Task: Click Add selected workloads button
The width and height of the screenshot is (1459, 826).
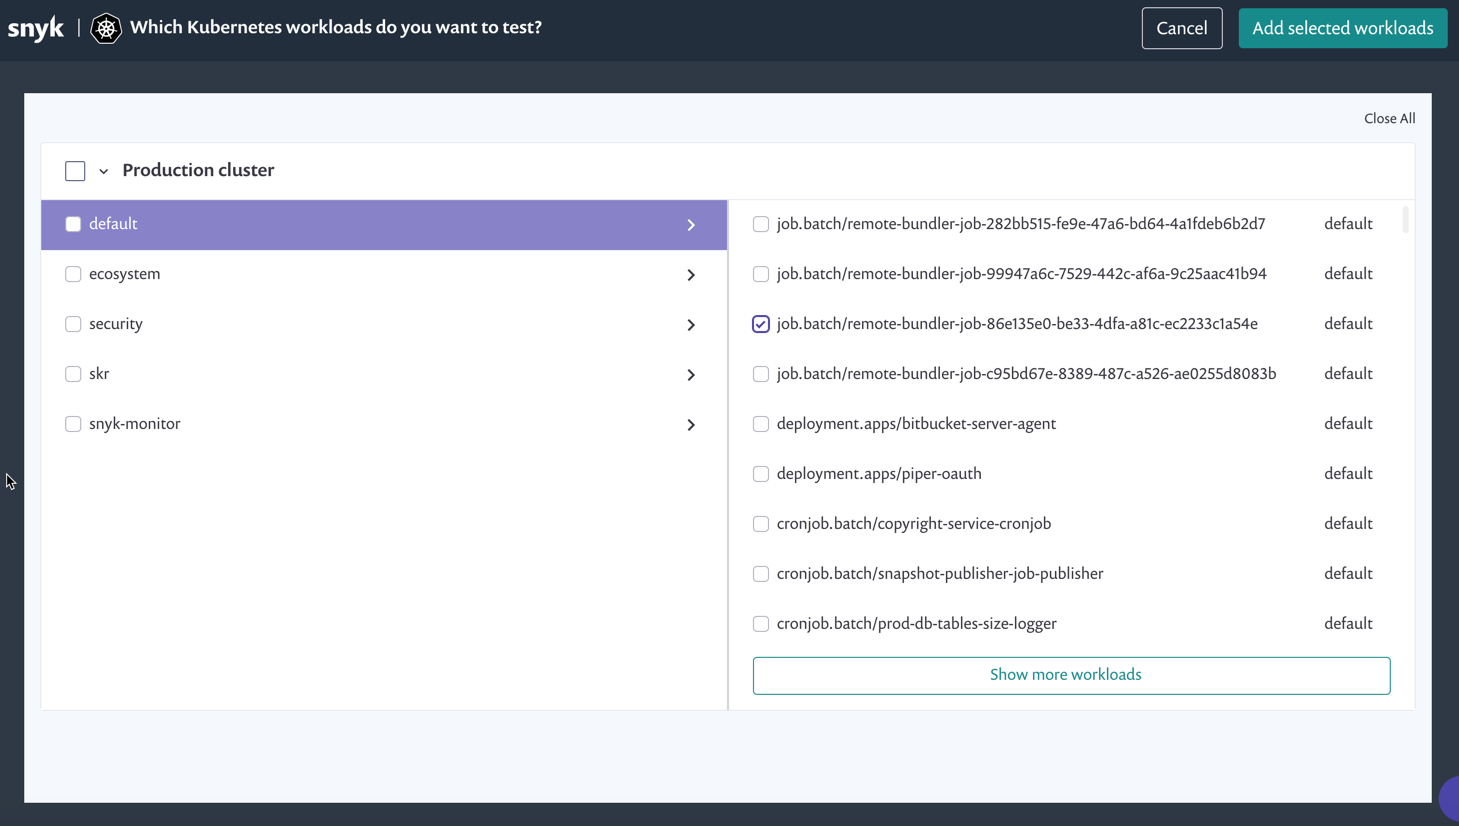Action: click(x=1343, y=28)
